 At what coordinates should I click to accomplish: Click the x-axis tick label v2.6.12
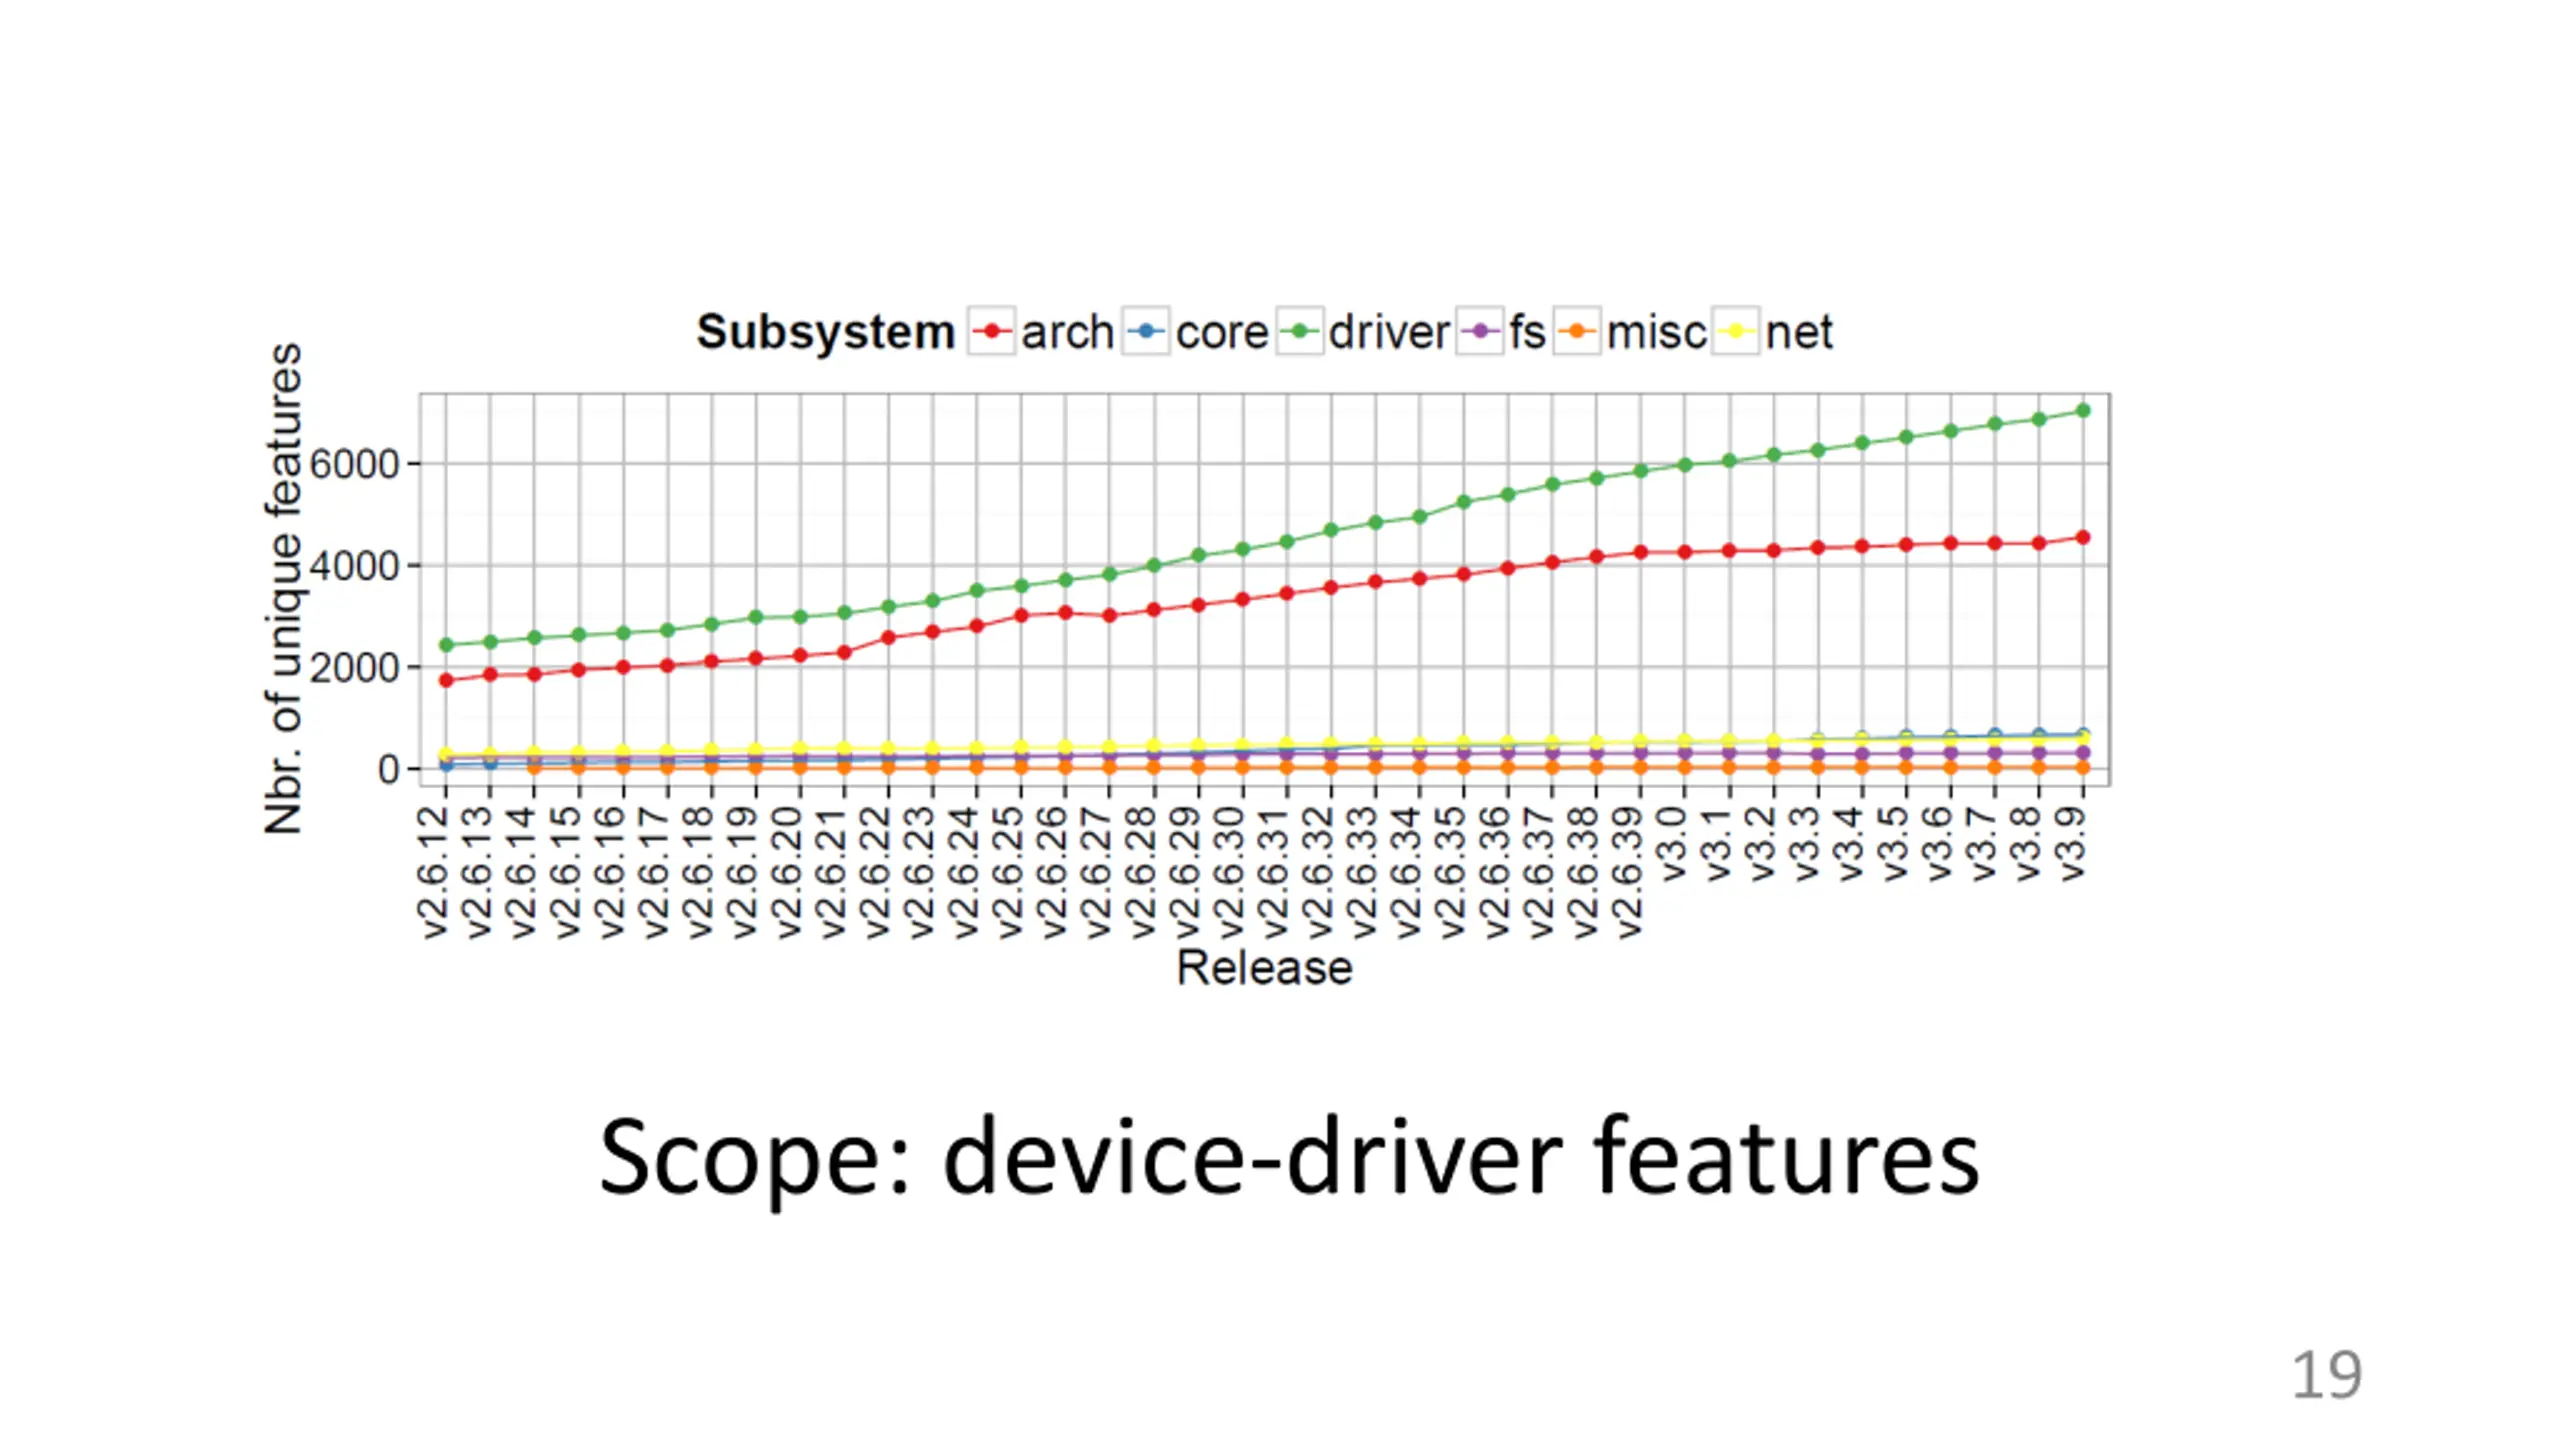[x=434, y=872]
